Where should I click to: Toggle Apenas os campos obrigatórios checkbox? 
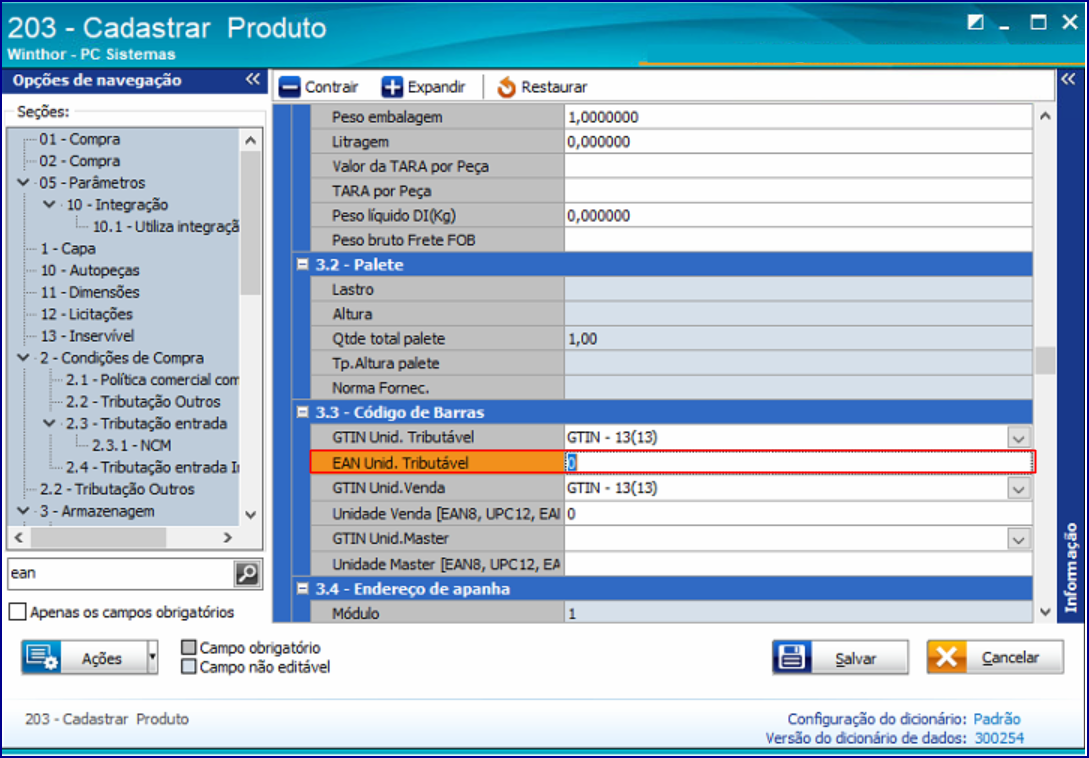17,612
